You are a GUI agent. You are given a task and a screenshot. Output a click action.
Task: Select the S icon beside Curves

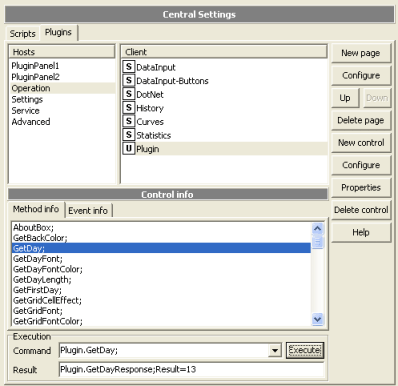click(129, 121)
